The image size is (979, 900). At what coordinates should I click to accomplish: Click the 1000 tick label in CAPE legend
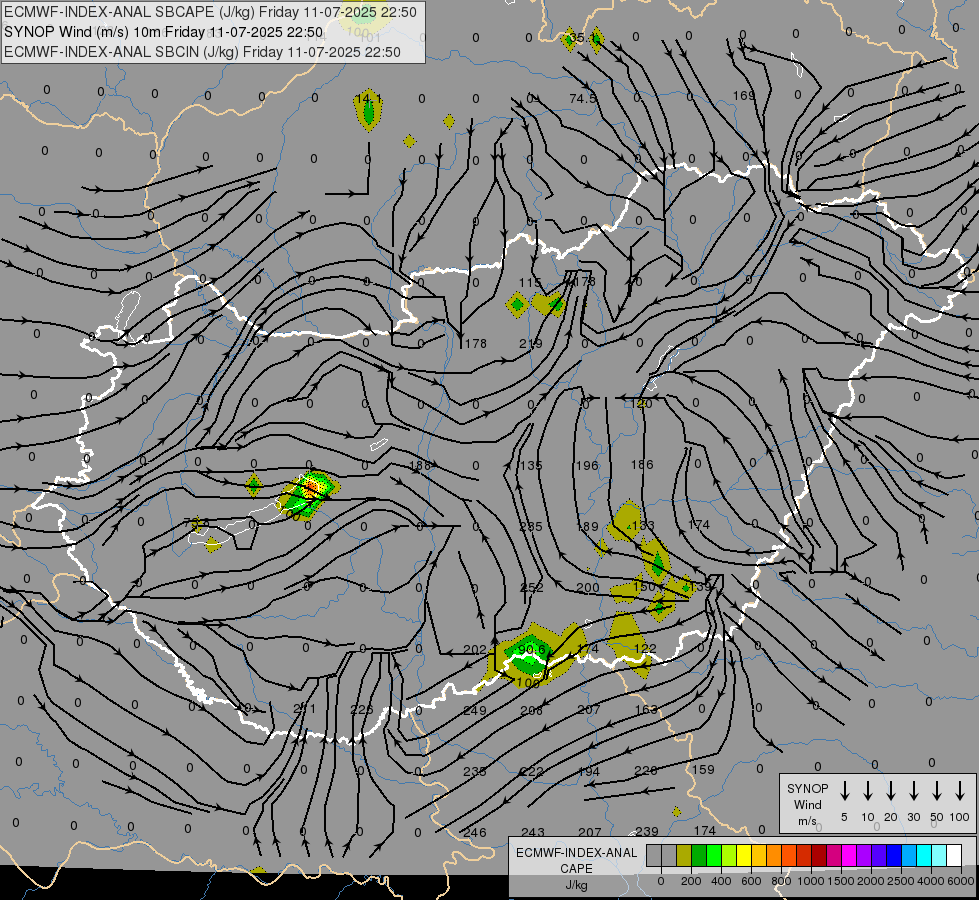[x=810, y=881]
